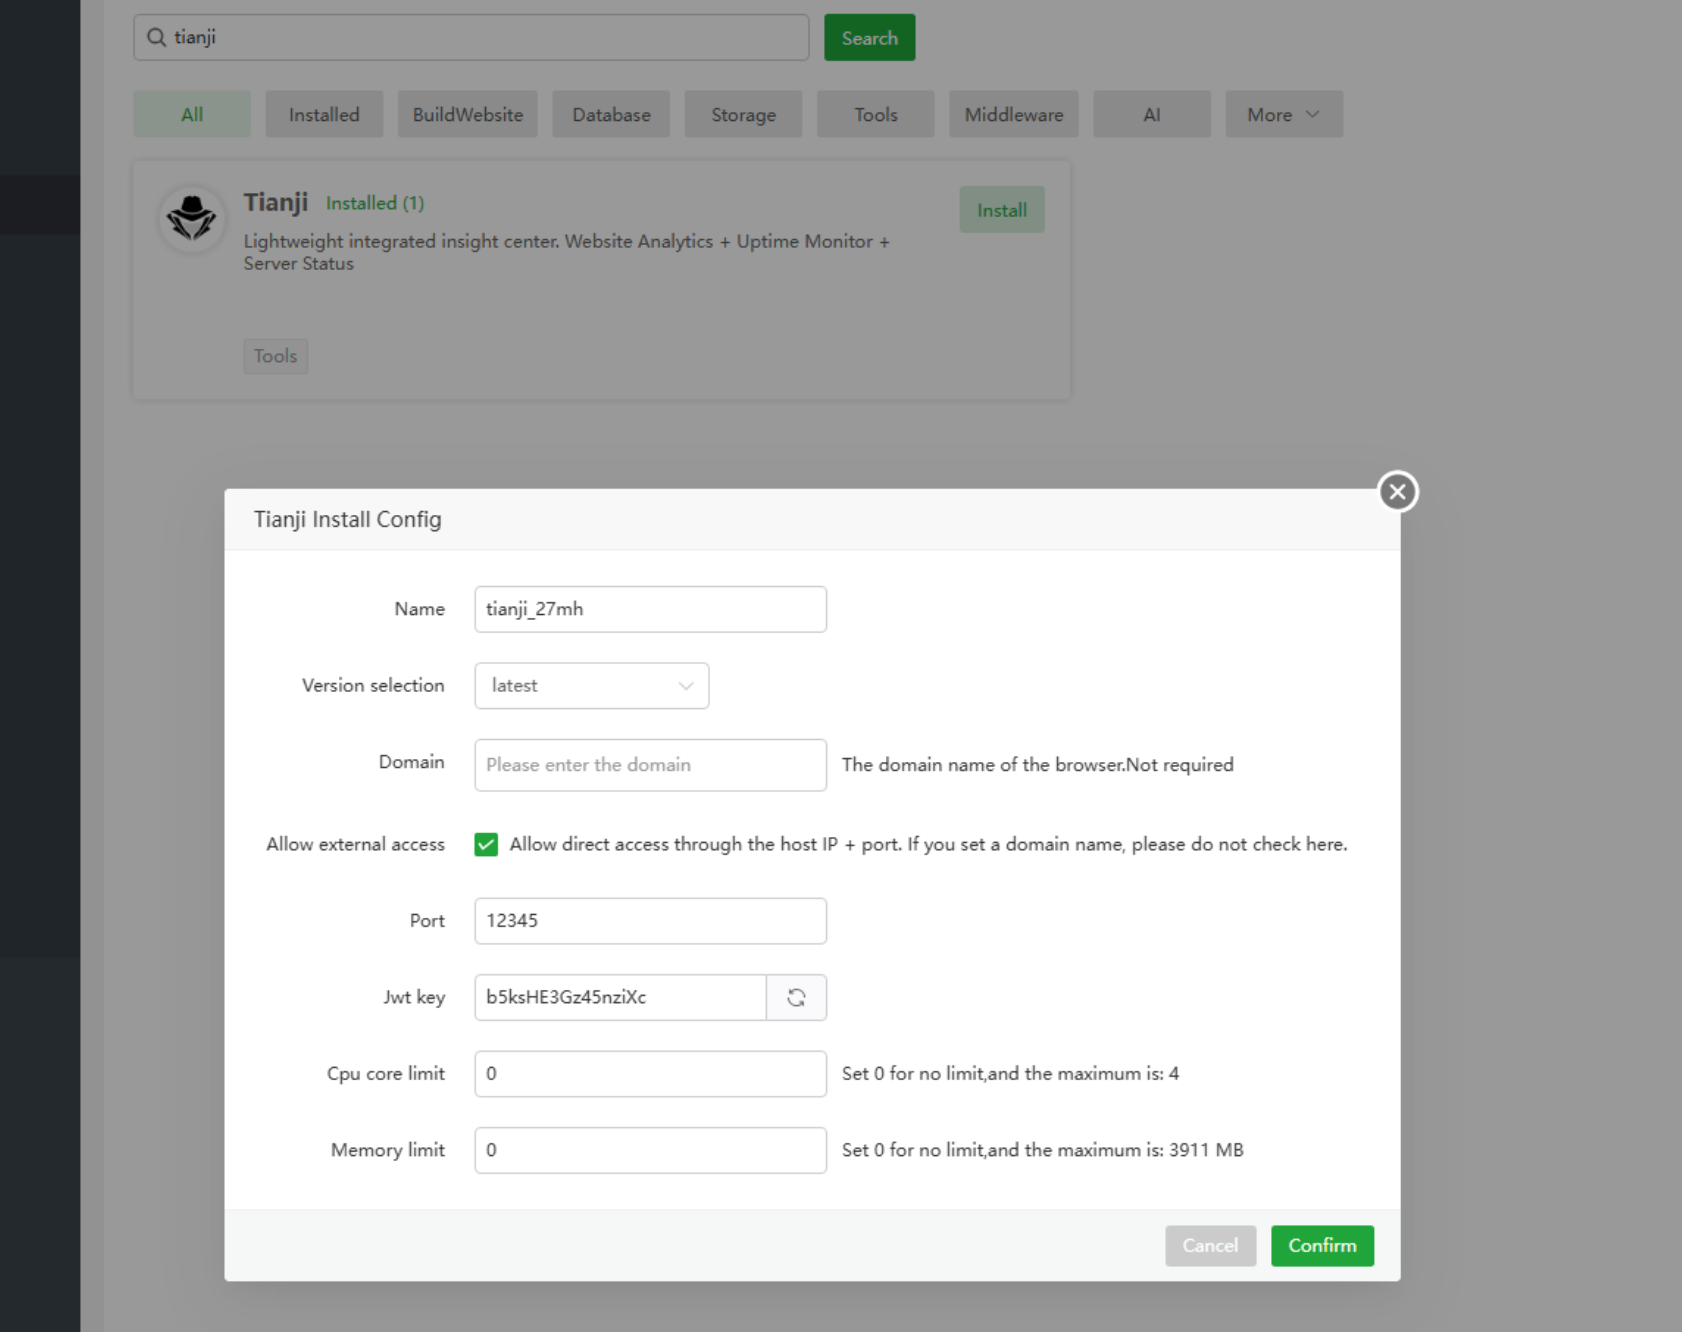The height and width of the screenshot is (1332, 1682).
Task: Edit the Name field tianji_27mh
Action: 650,609
